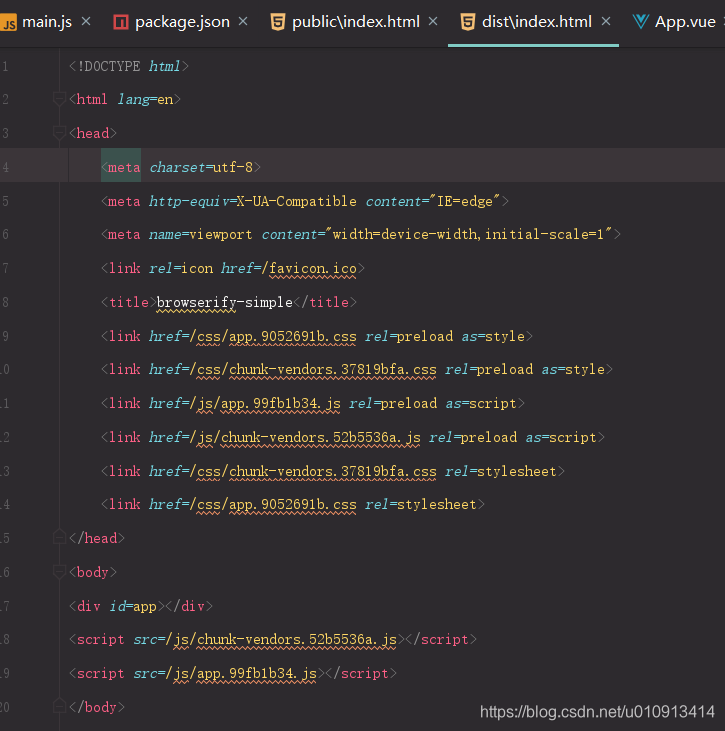Click the JS file icon on main.js tab
The height and width of the screenshot is (731, 725).
8,22
